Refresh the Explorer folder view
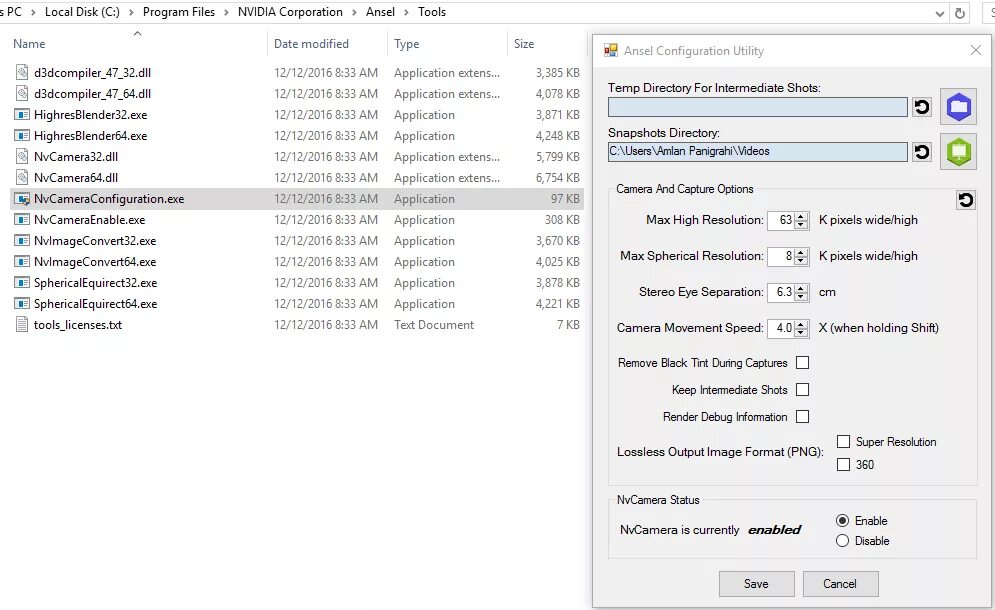This screenshot has height=610, width=995. coord(960,13)
